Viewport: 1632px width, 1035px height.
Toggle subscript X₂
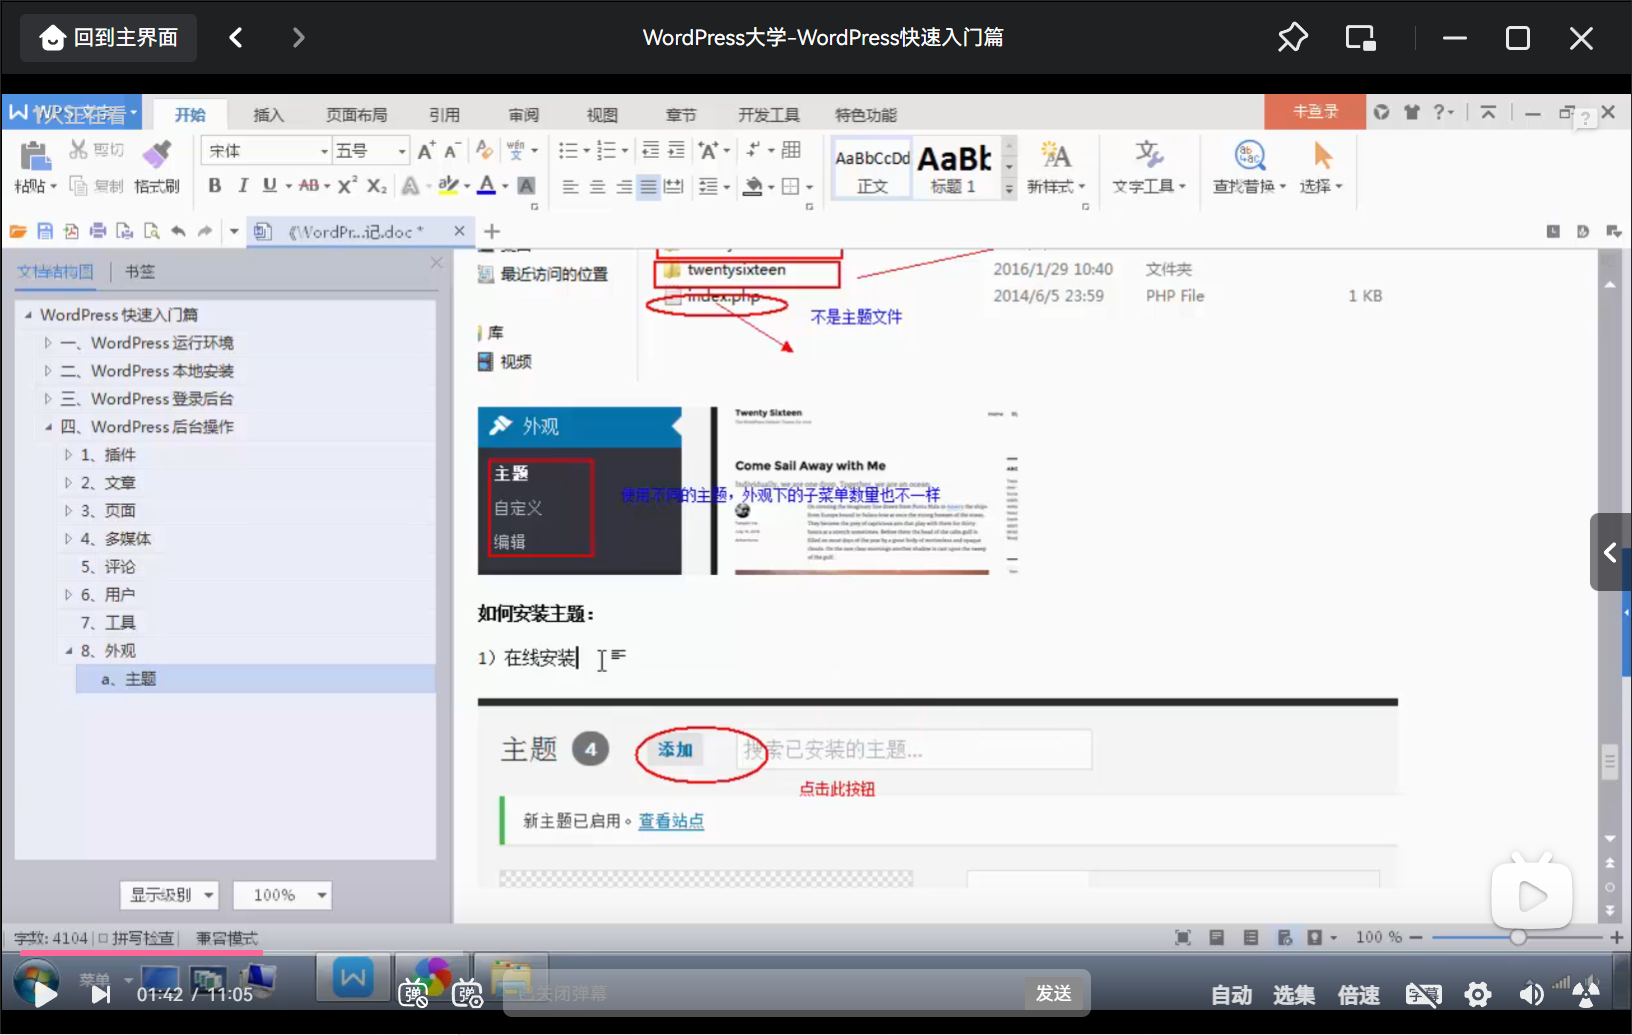[x=376, y=186]
